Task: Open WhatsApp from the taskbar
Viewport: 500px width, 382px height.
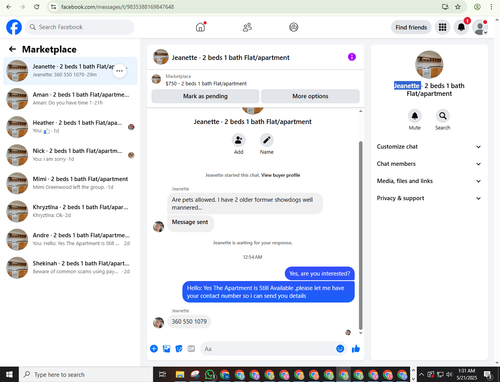Action: 210,375
